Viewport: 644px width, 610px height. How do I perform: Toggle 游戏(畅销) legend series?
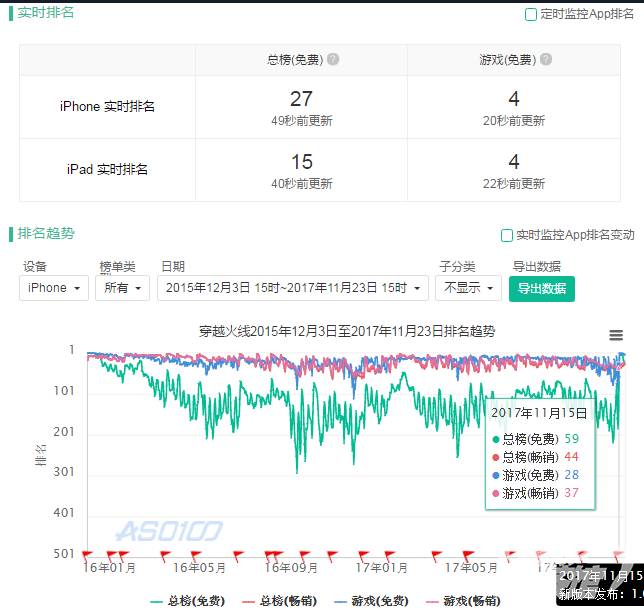pos(463,601)
